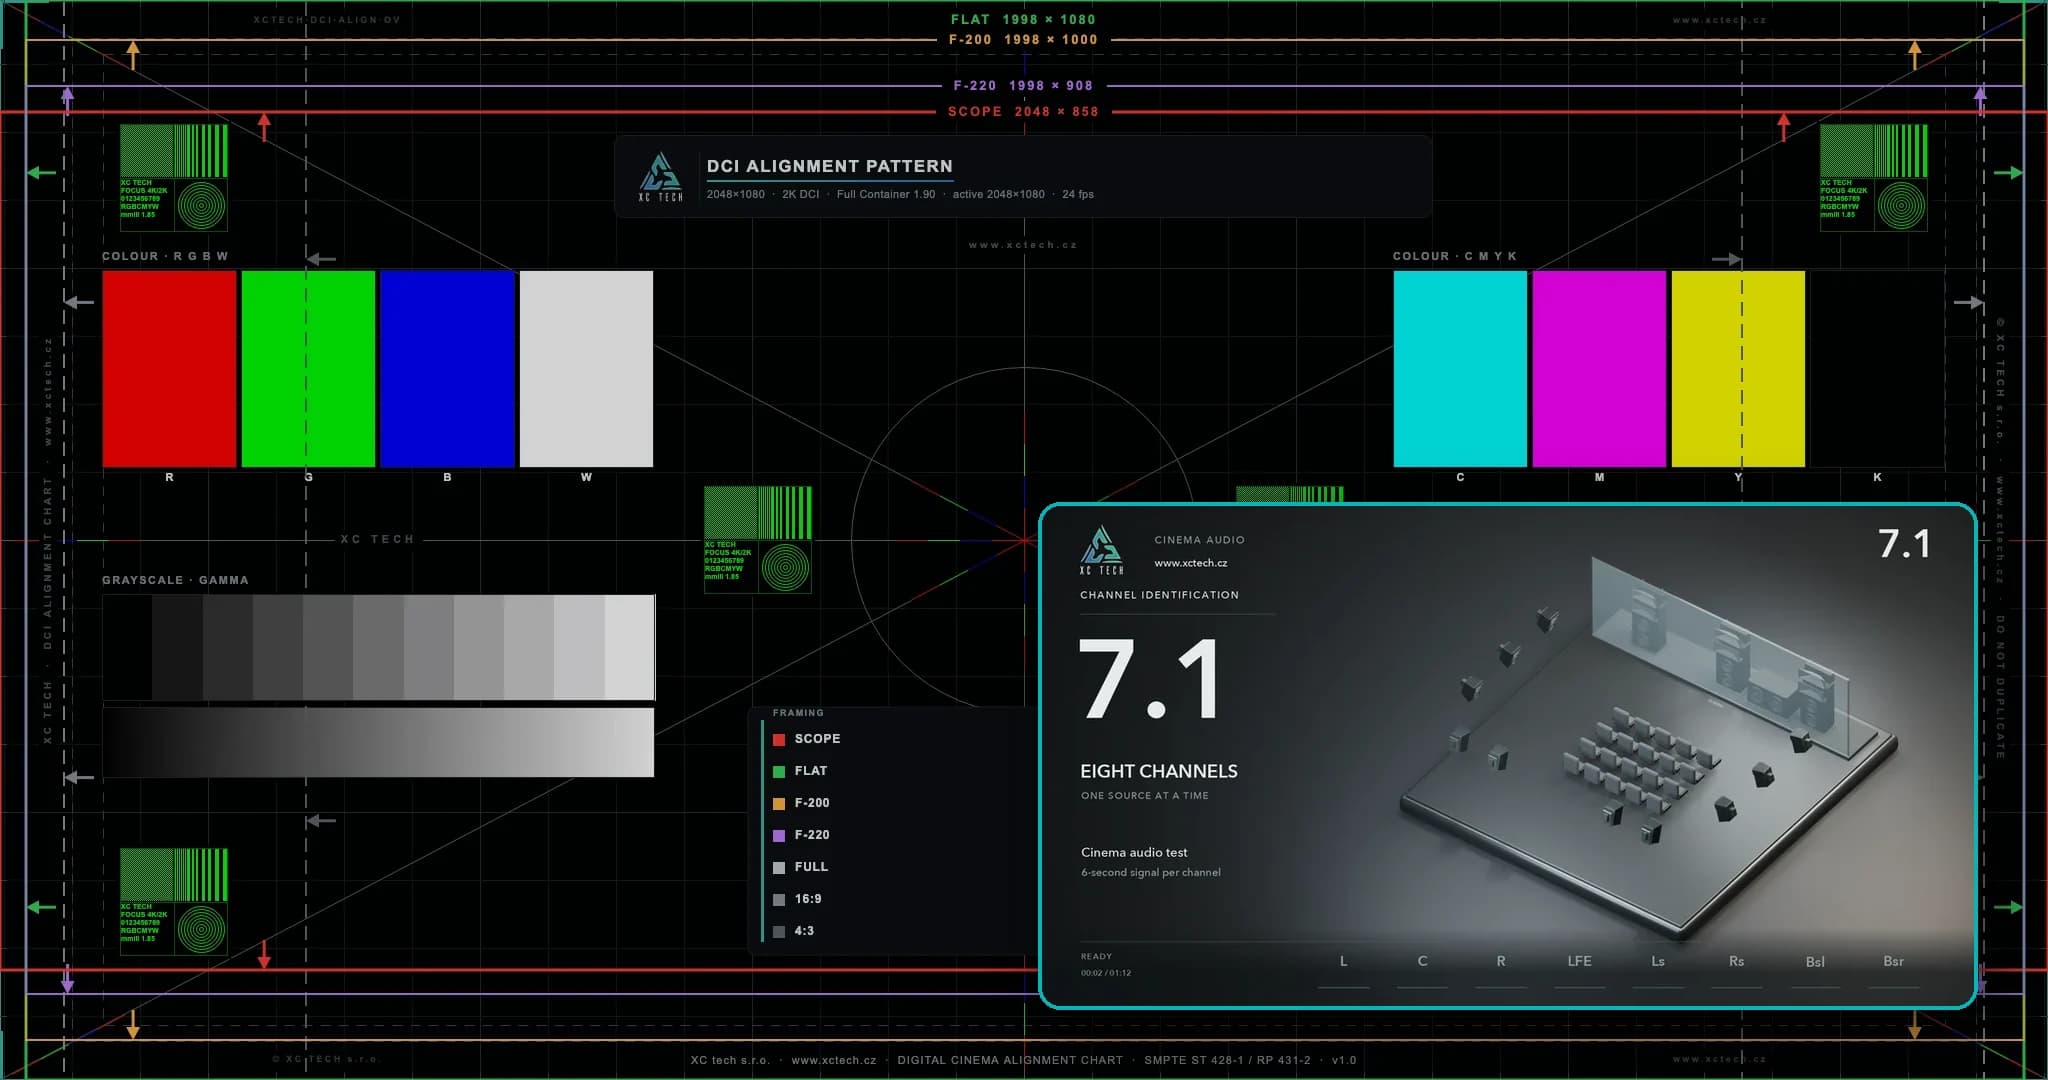Pick the red R colour patch
2048x1080 pixels.
pyautogui.click(x=169, y=368)
